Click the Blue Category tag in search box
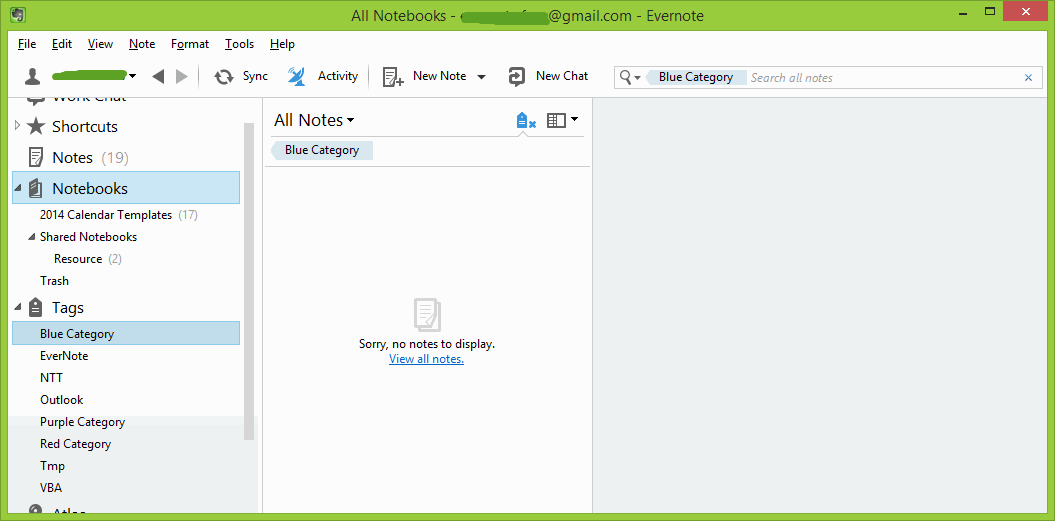This screenshot has height=521, width=1055. tap(696, 77)
